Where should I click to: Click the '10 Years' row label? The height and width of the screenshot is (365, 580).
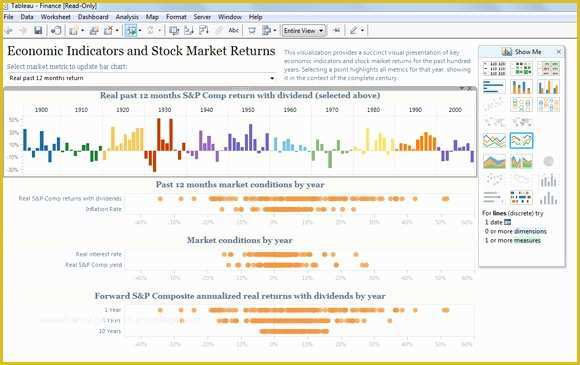click(x=110, y=331)
